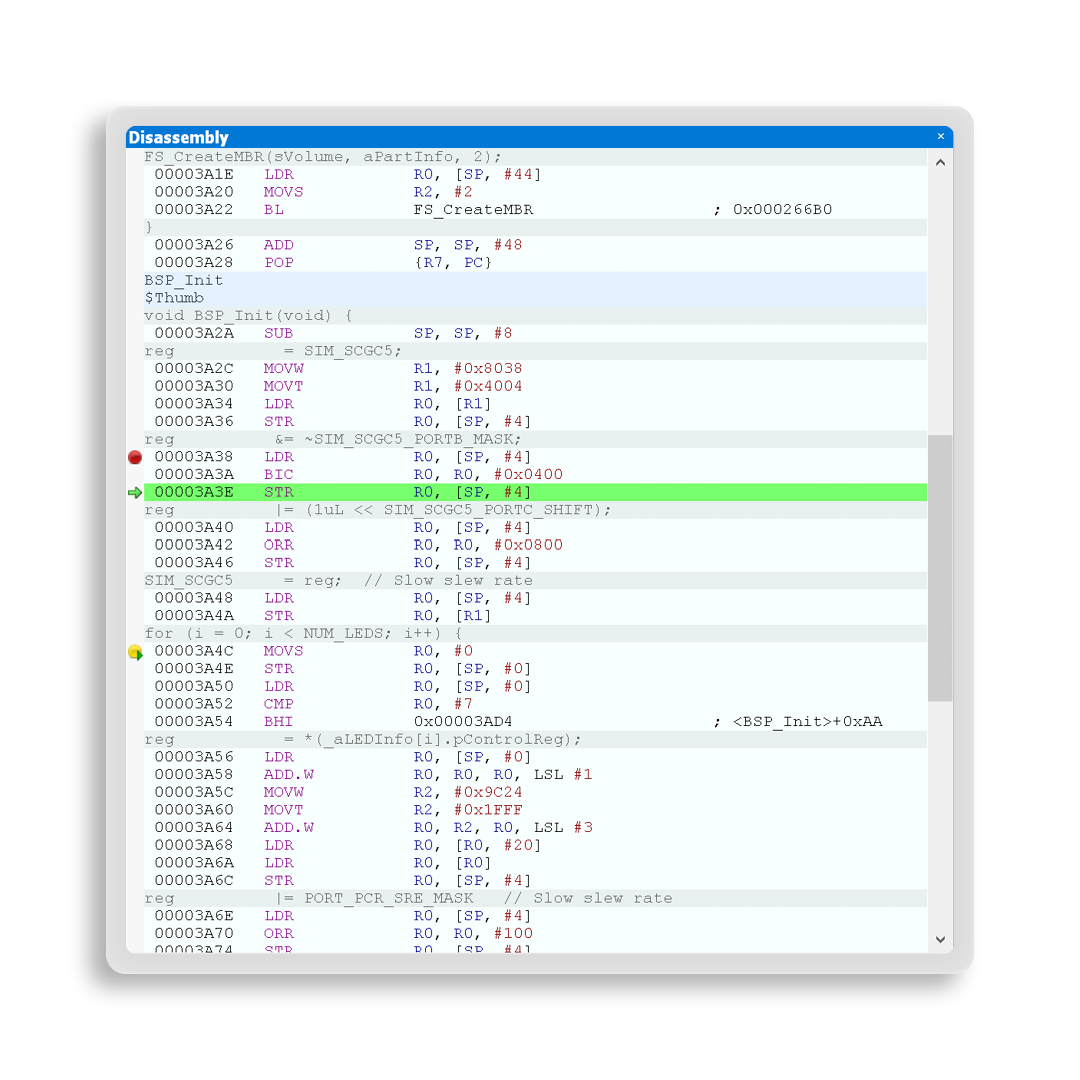Select the highlighted STR instruction at 00003A3E
The height and width of the screenshot is (1080, 1080).
[x=400, y=492]
